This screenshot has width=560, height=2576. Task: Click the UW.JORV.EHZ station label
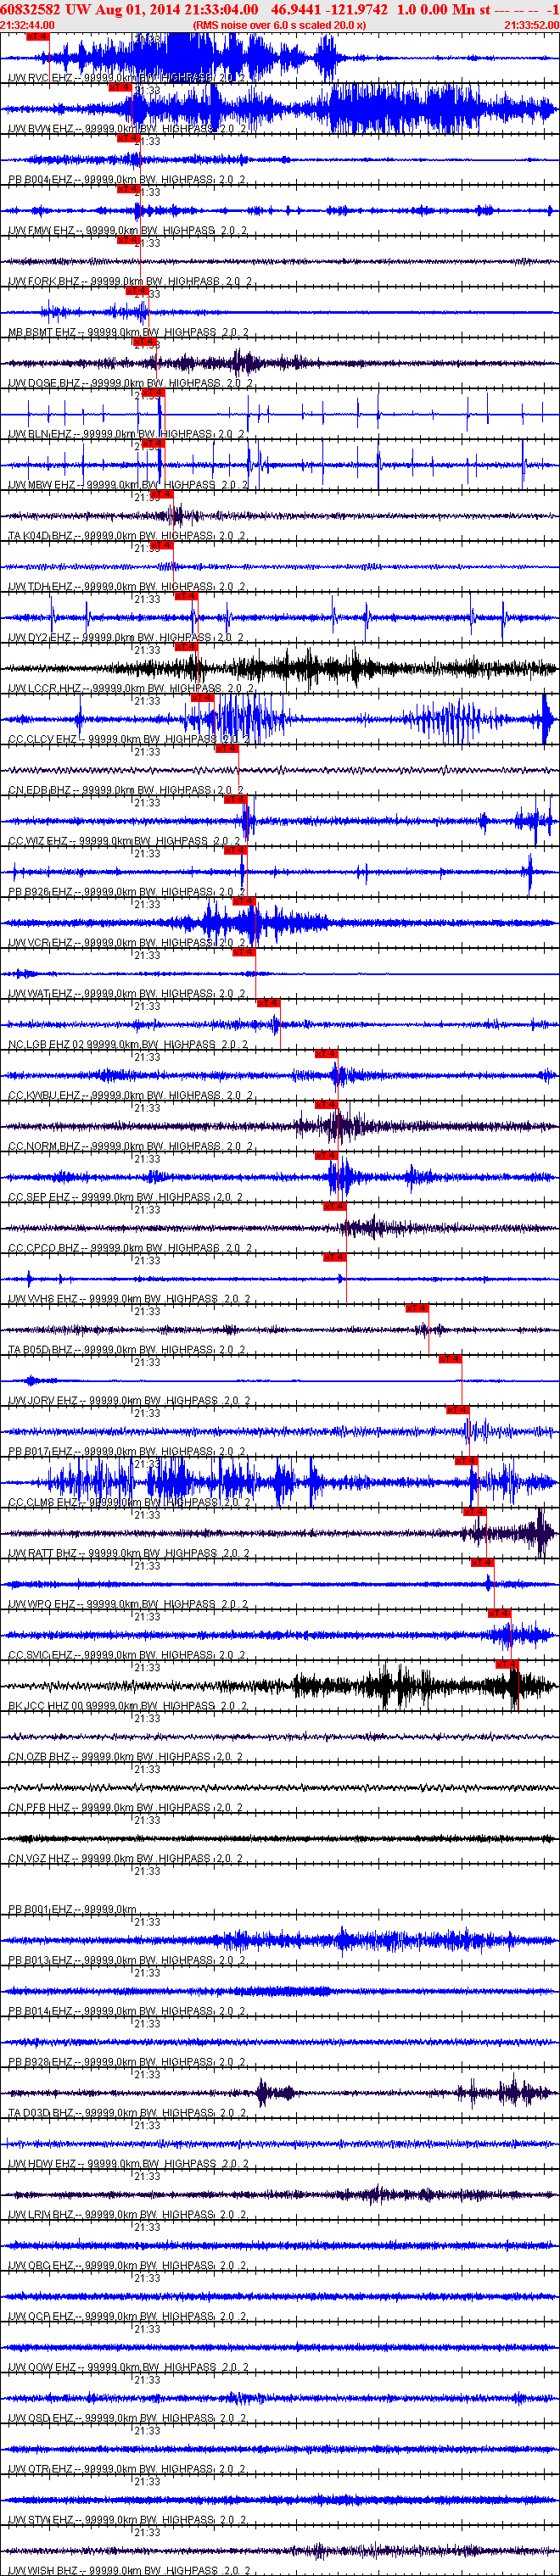tap(129, 1401)
